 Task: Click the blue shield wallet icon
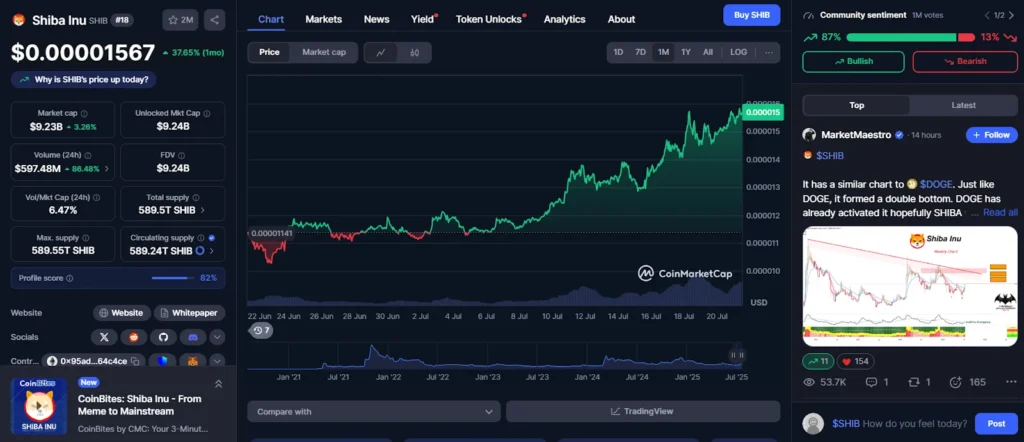pyautogui.click(x=163, y=361)
